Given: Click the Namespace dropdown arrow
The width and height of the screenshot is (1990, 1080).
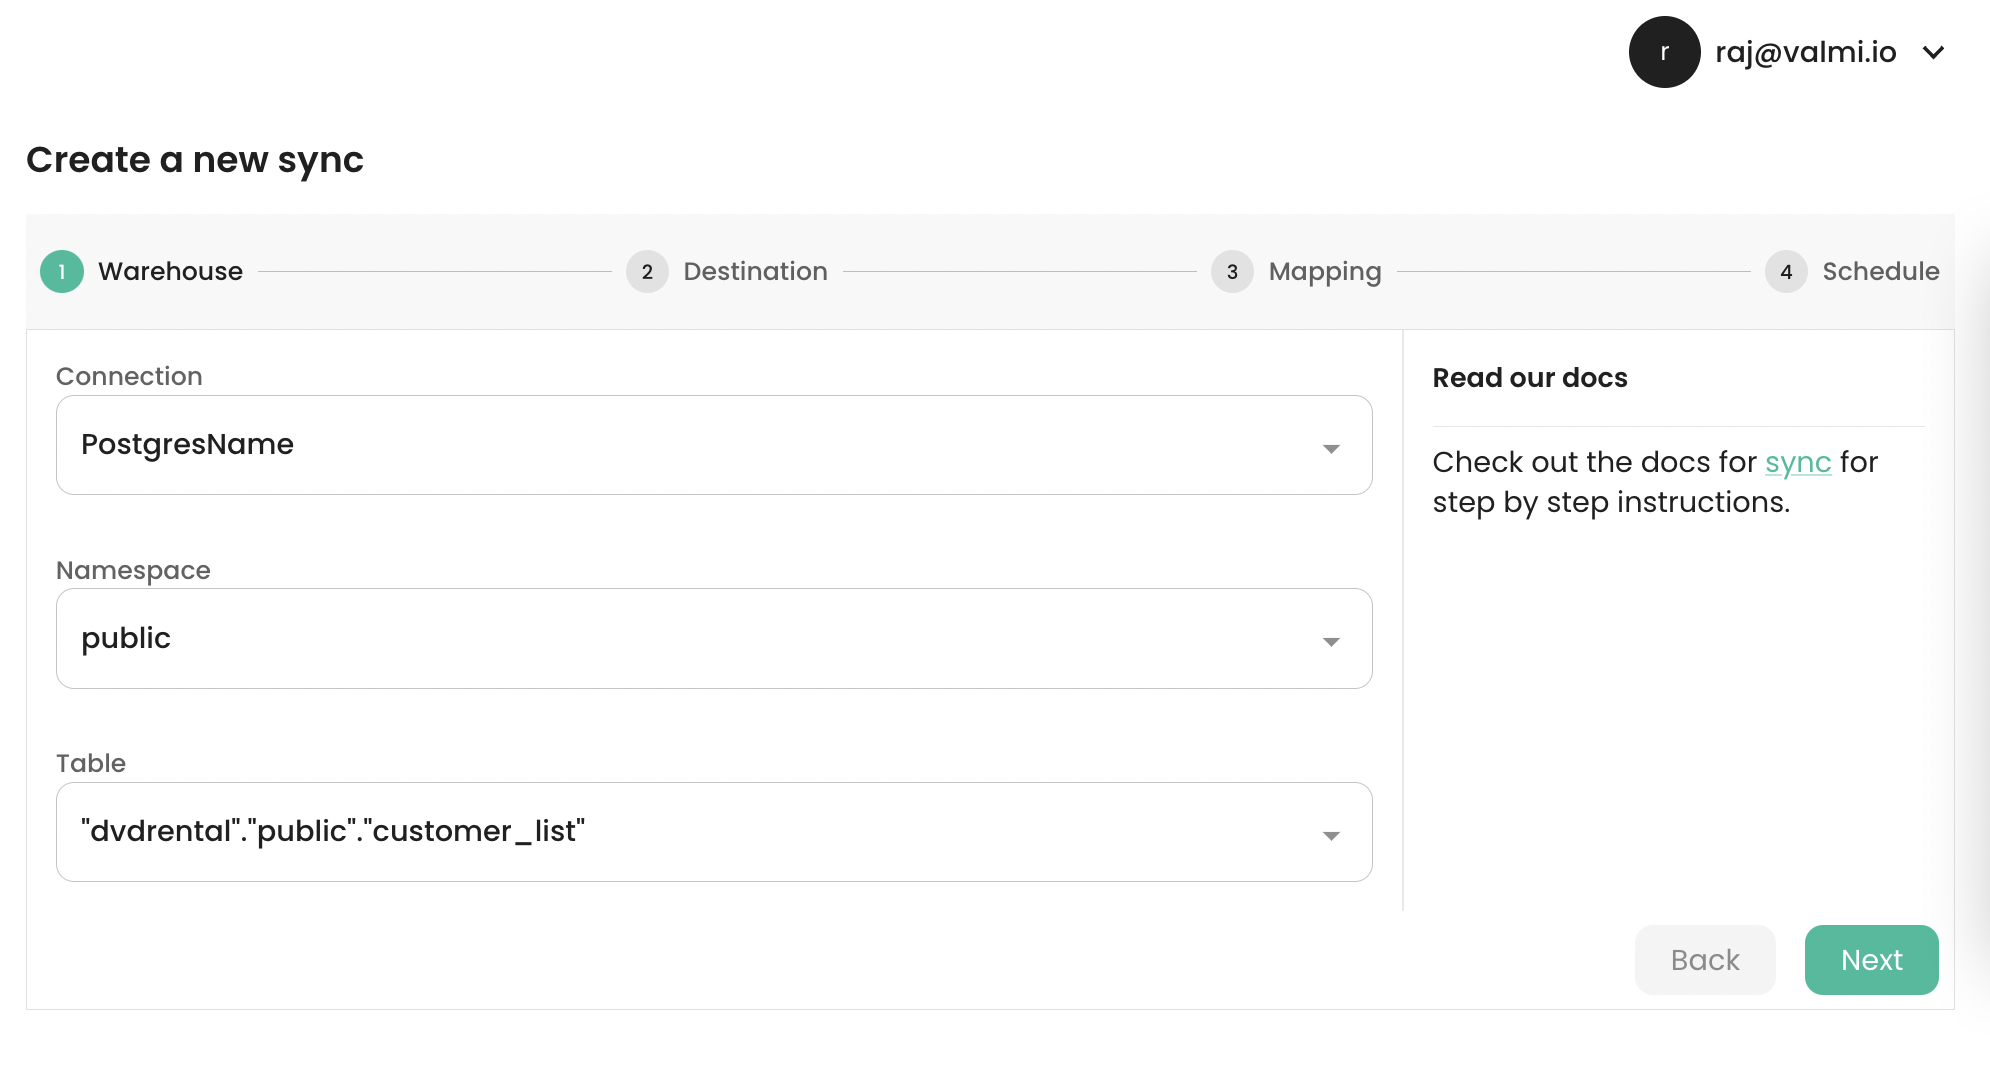Looking at the screenshot, I should 1331,642.
